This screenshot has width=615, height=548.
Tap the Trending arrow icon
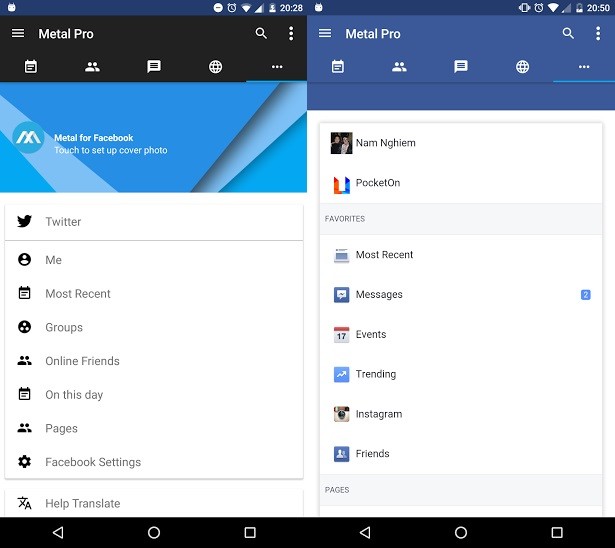(342, 374)
